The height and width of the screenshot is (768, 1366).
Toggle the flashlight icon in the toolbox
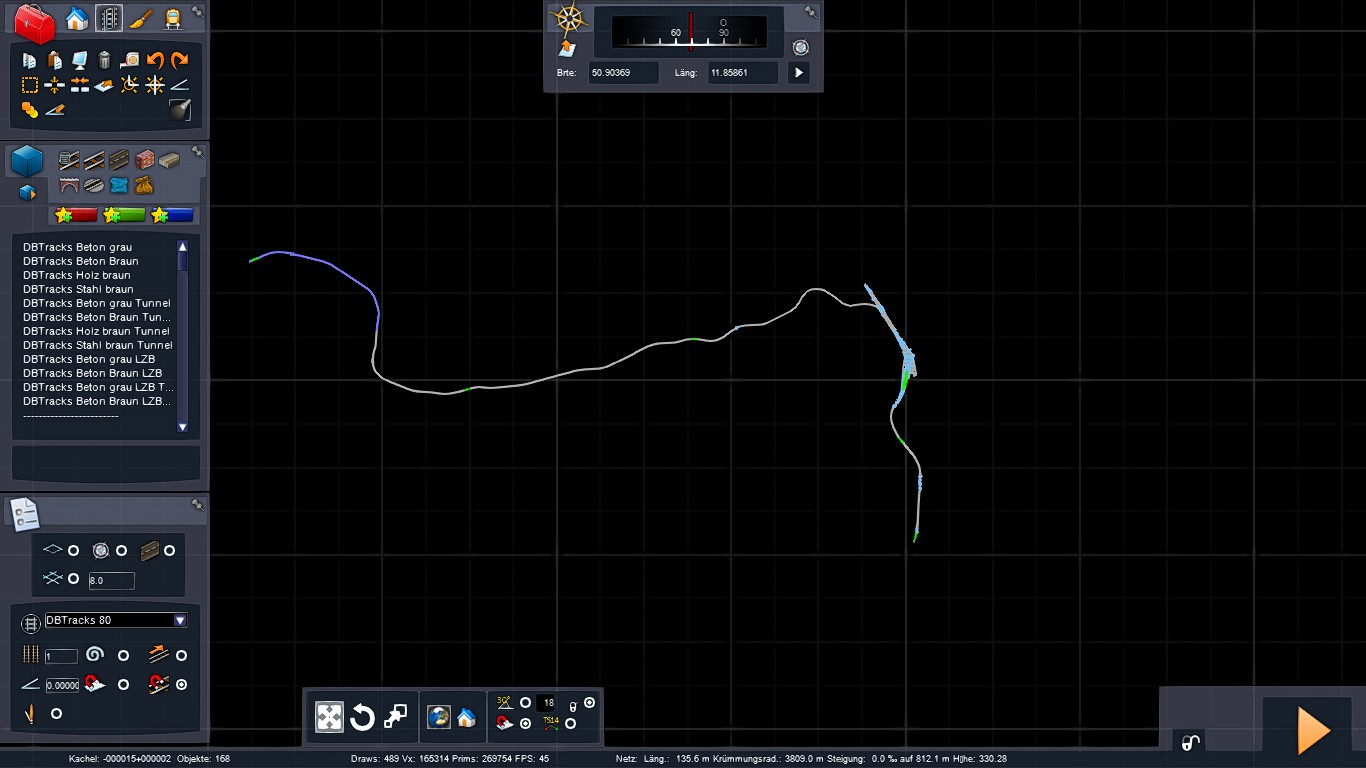click(x=180, y=110)
